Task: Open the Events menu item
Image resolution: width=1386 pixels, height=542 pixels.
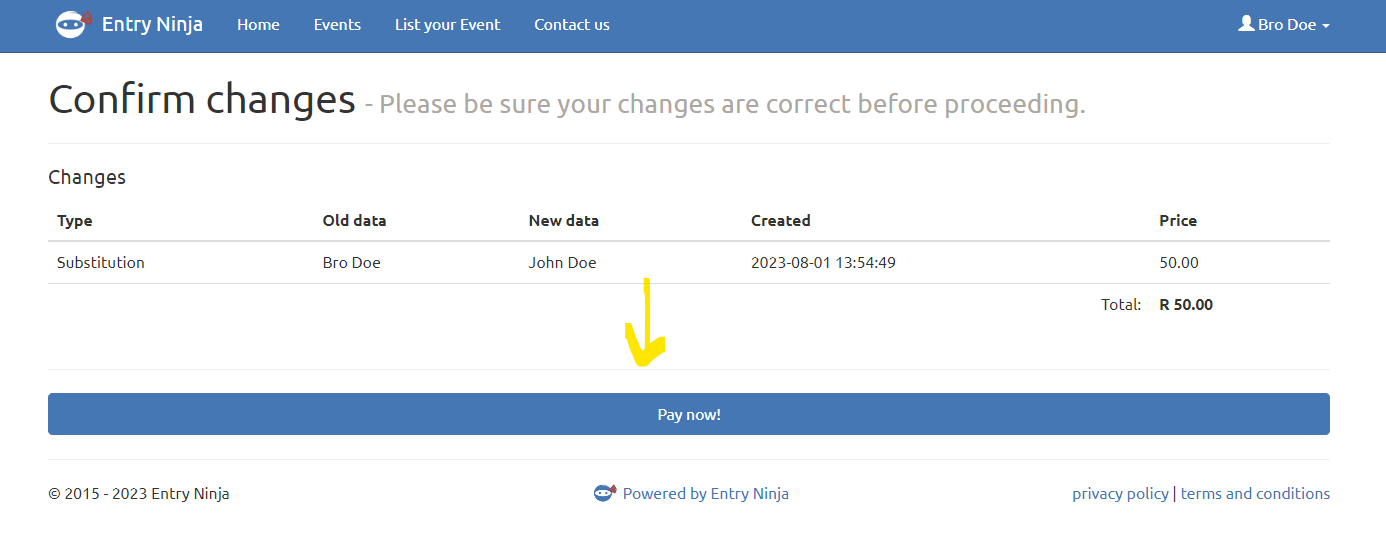Action: tap(337, 25)
